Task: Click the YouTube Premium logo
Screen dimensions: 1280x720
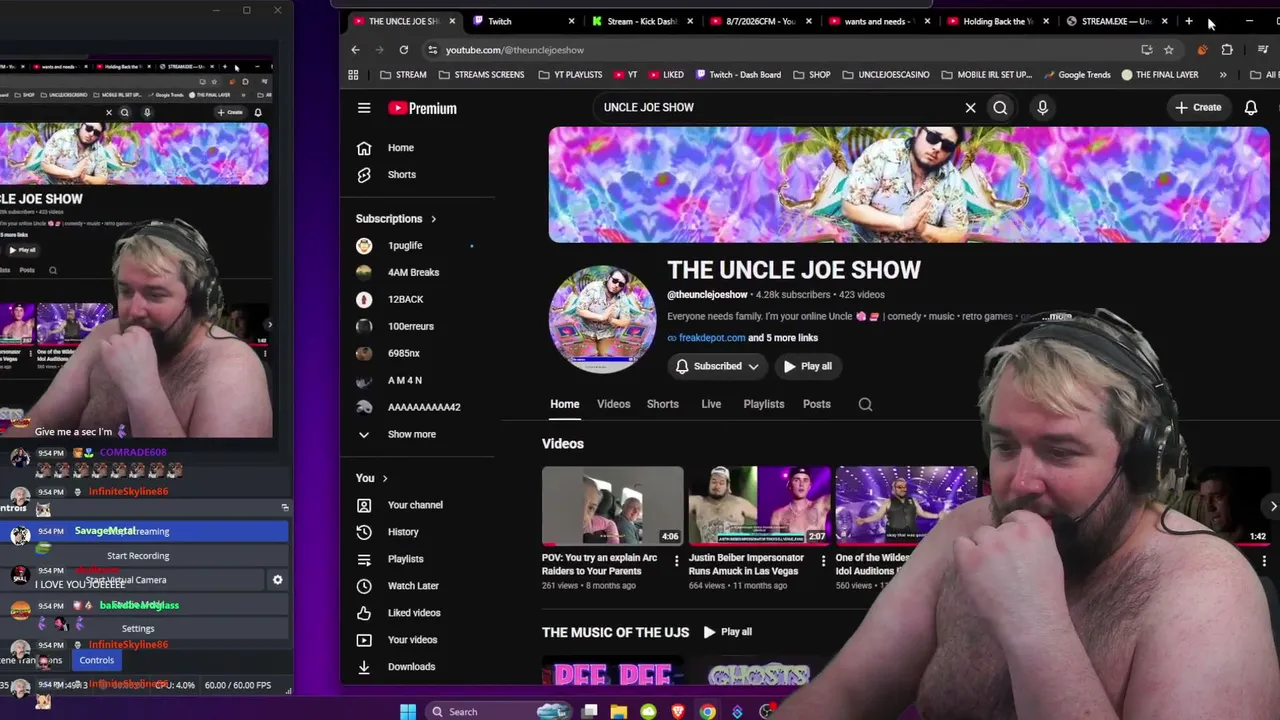Action: click(x=422, y=108)
